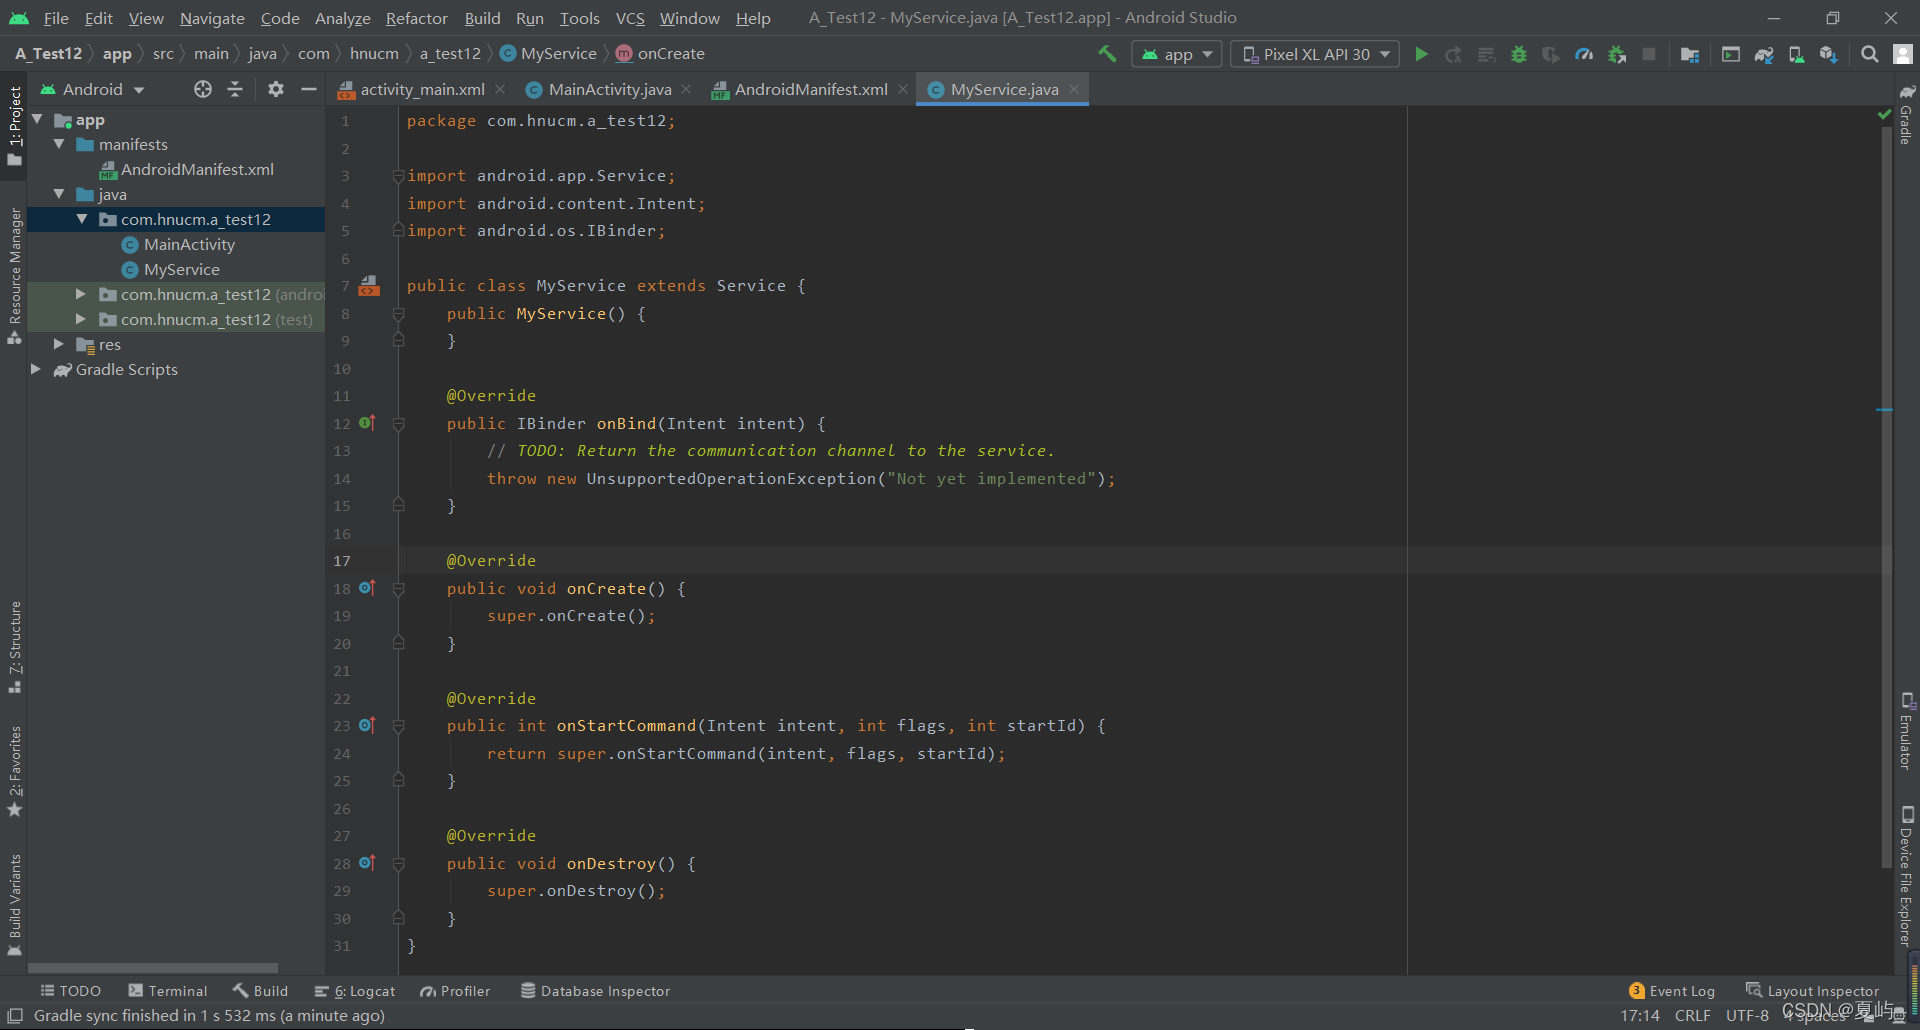Toggle the Build Variants side panel
The image size is (1920, 1030).
14,903
